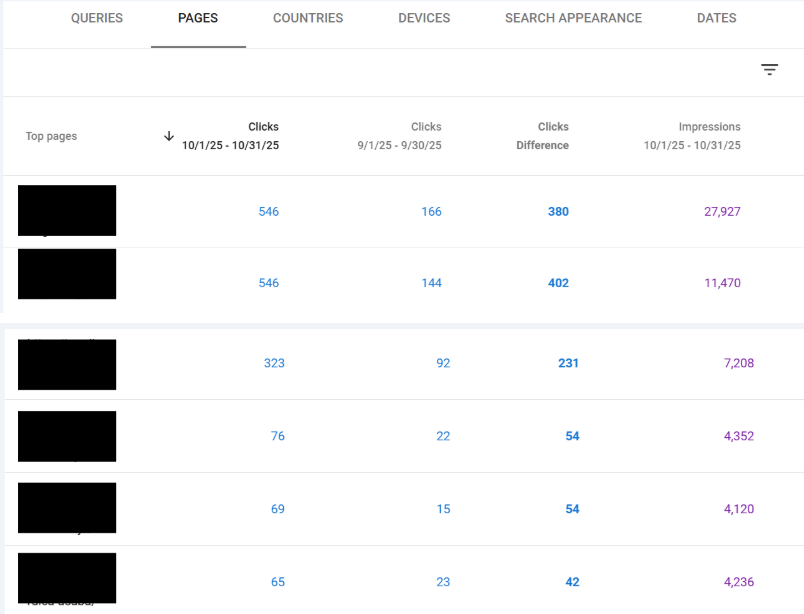804x614 pixels.
Task: Select the 402 clicks difference value
Action: click(558, 283)
